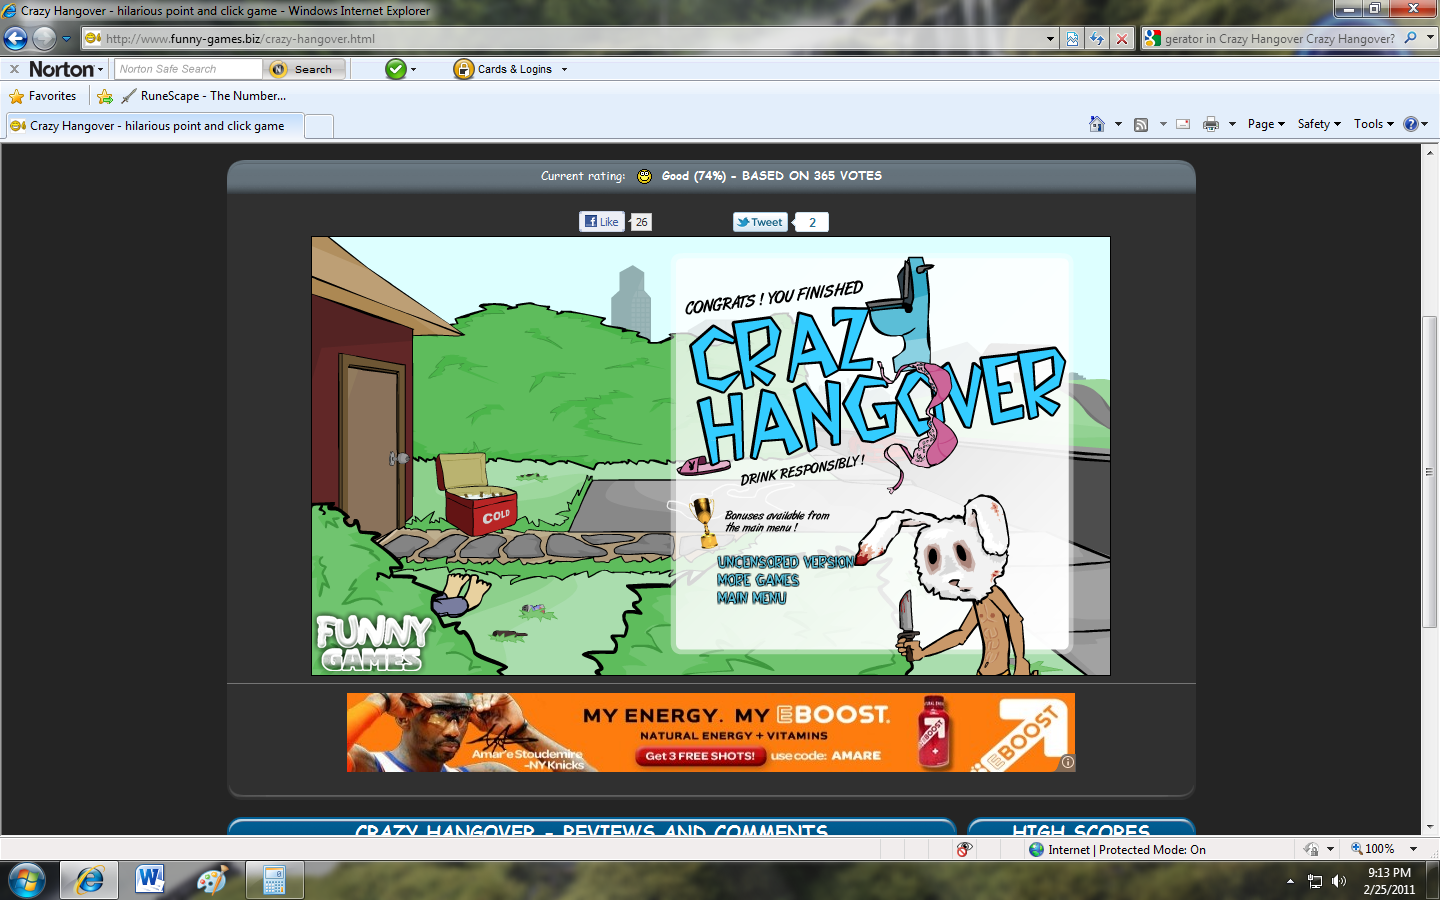The image size is (1440, 900).
Task: Click the Calculator taskbar icon
Action: click(x=274, y=880)
